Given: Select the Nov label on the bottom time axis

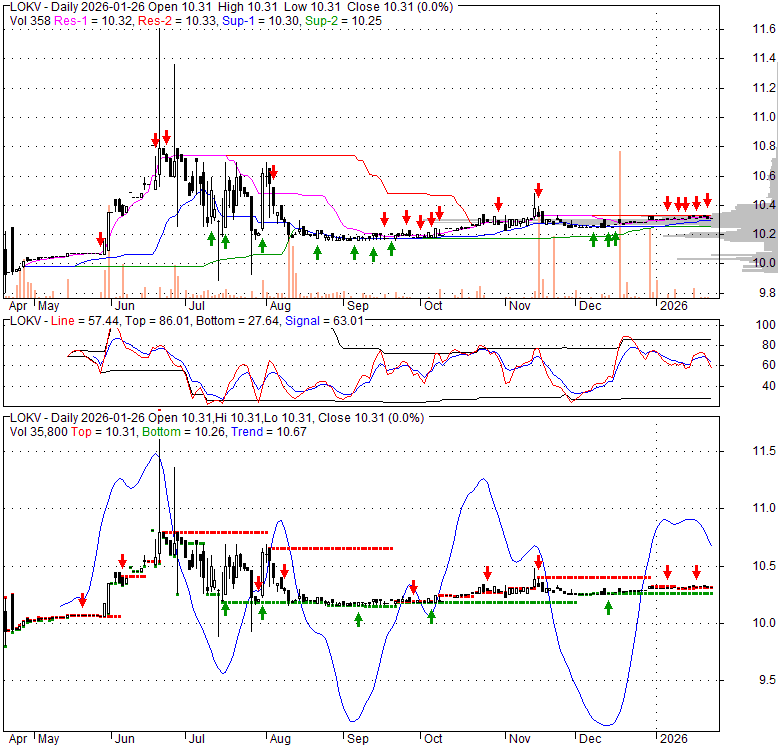Looking at the screenshot, I should coord(518,738).
